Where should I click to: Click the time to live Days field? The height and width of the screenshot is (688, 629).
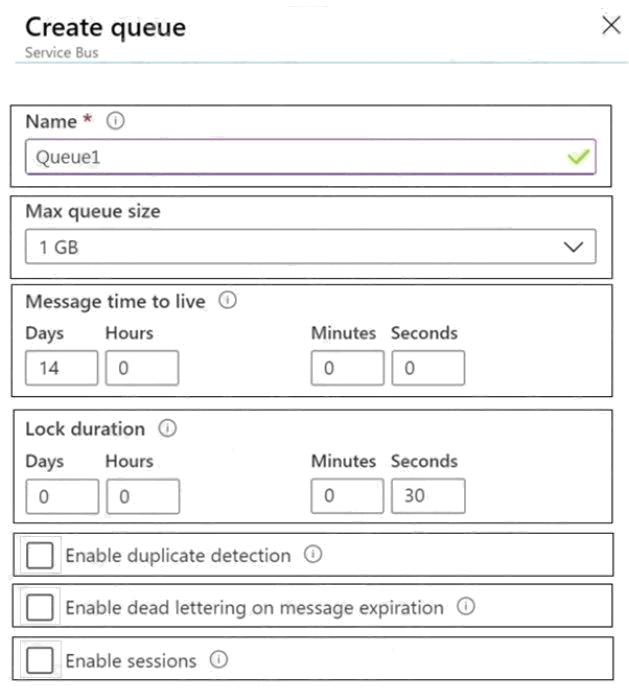point(62,368)
